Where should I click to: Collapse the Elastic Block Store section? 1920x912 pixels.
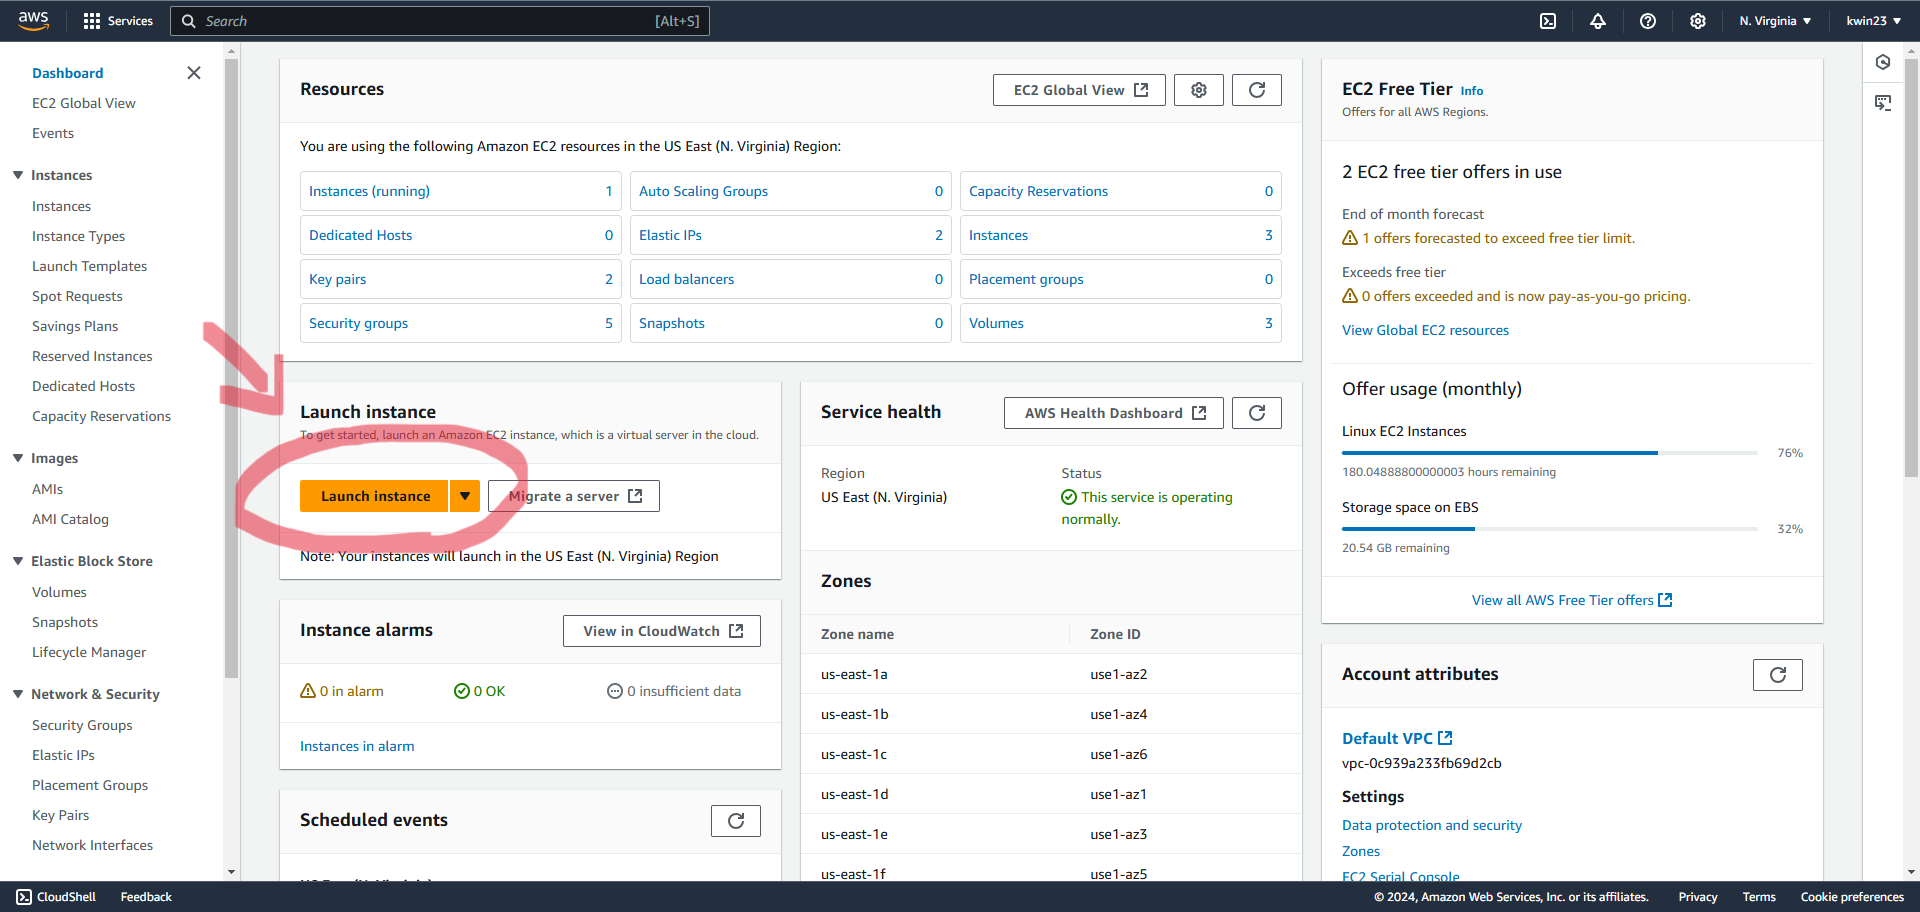coord(18,561)
